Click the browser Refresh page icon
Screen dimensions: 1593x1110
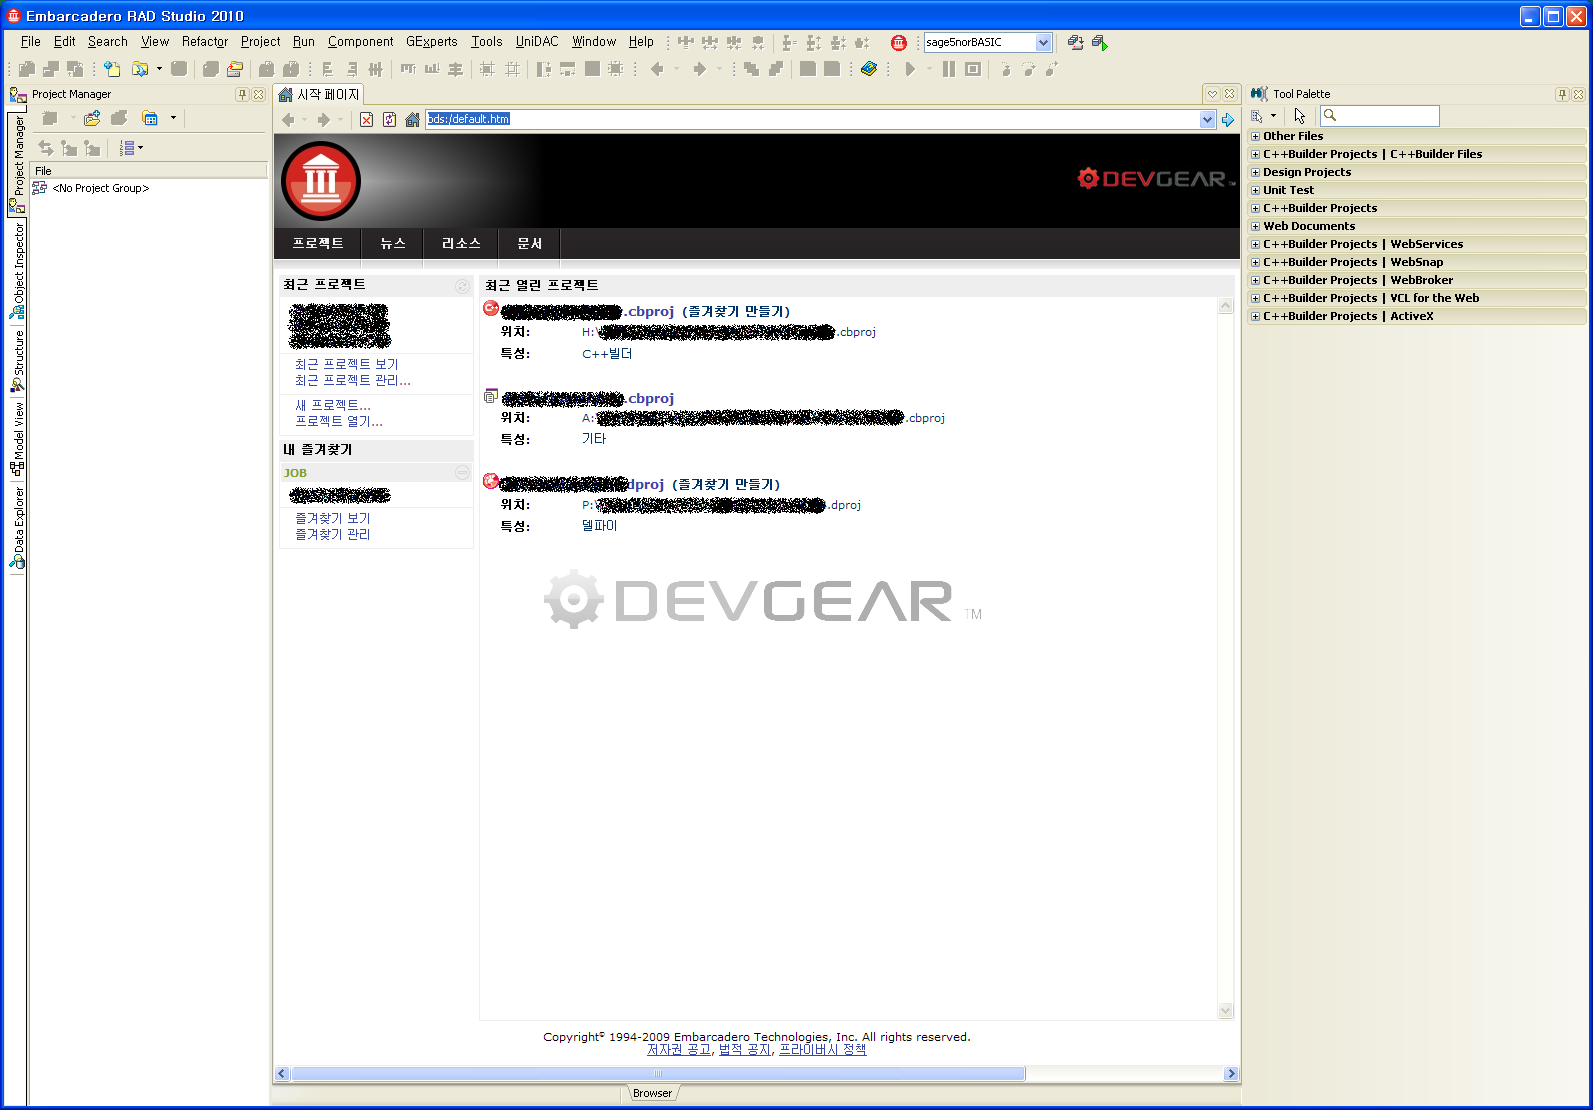tap(389, 120)
